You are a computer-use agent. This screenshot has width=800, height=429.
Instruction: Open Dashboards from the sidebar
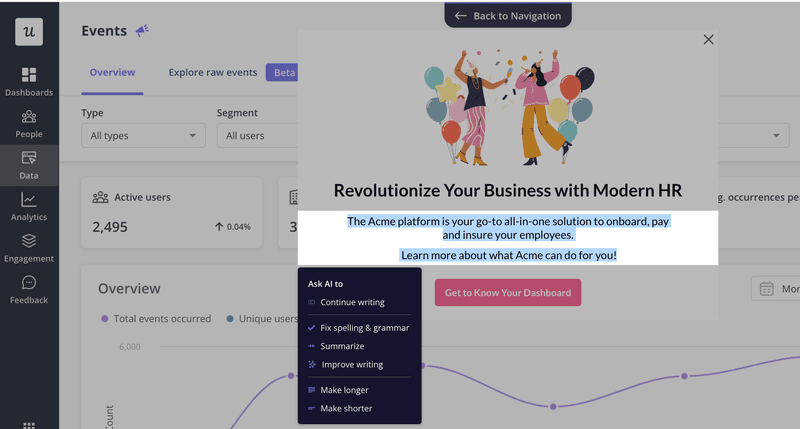[x=29, y=82]
